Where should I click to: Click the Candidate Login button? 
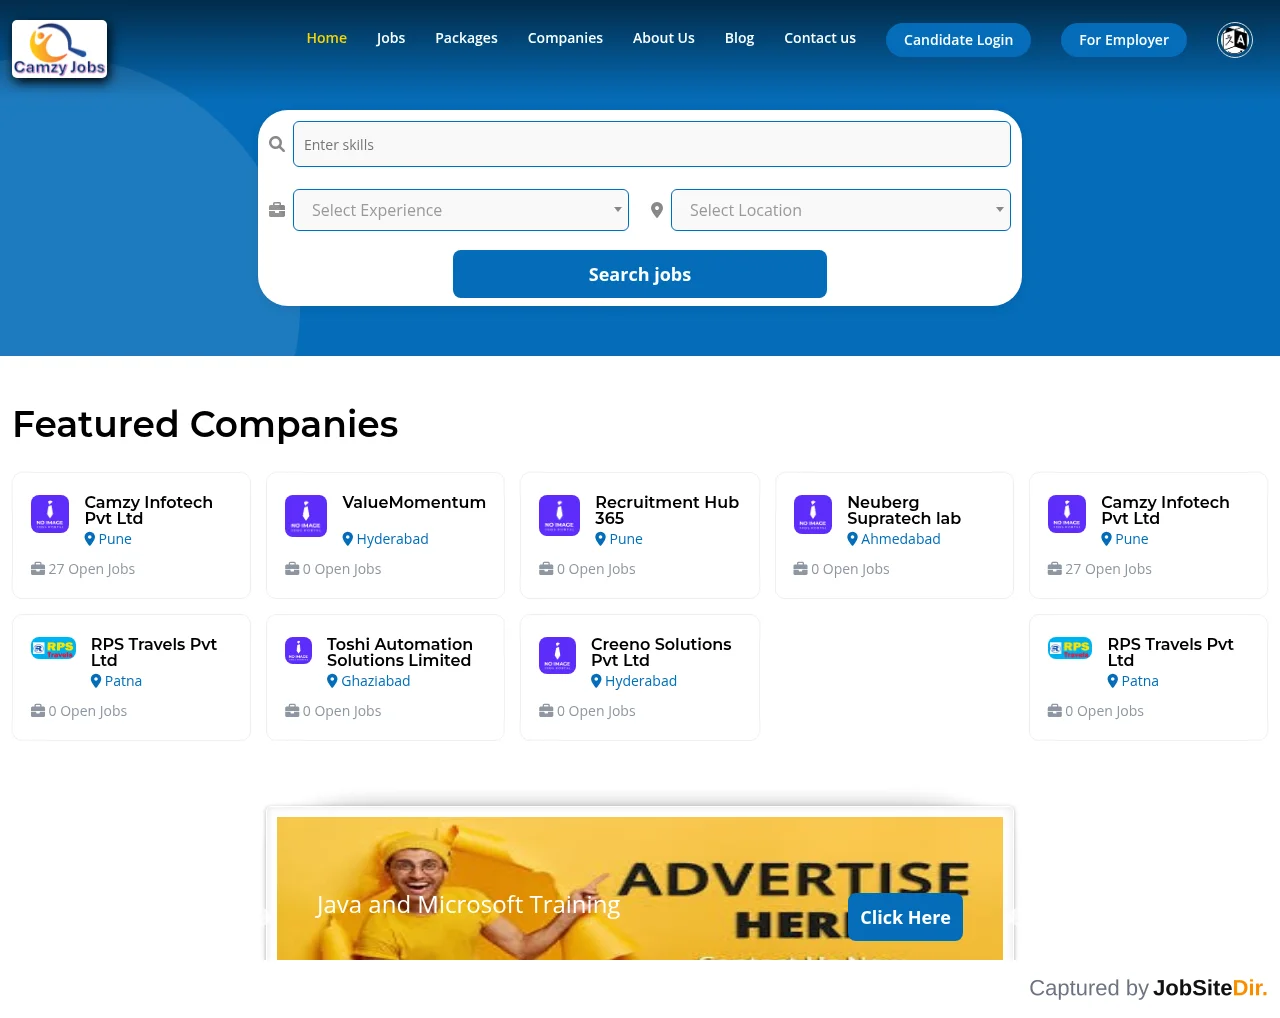coord(958,40)
